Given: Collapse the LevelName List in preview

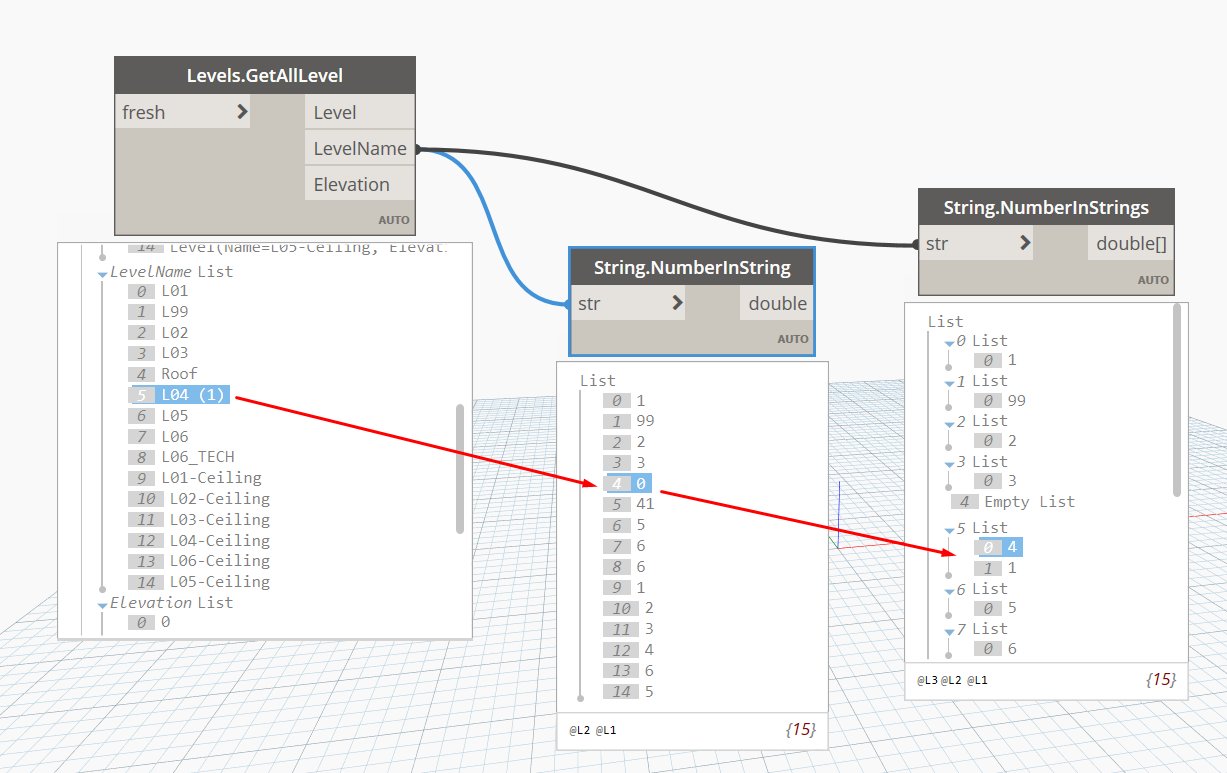Looking at the screenshot, I should pos(102,273).
